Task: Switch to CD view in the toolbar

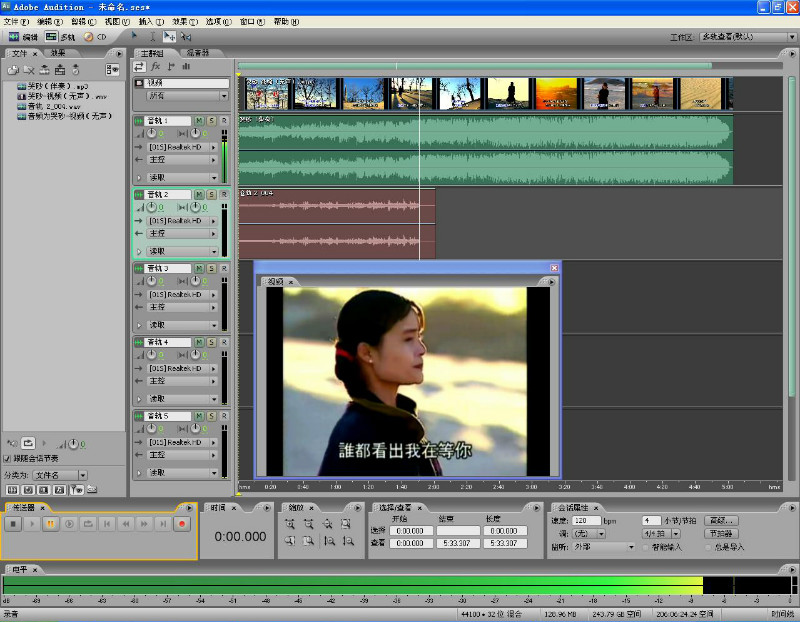Action: point(95,37)
